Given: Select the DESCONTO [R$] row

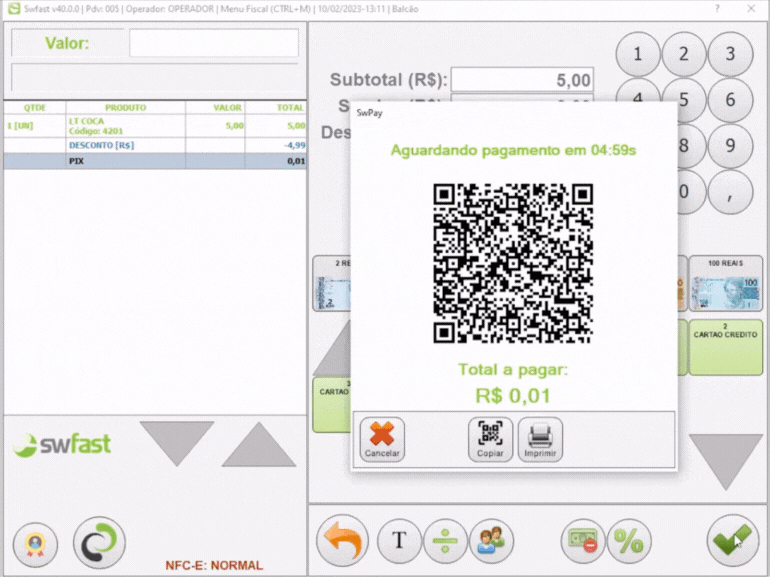Looking at the screenshot, I should 155,145.
